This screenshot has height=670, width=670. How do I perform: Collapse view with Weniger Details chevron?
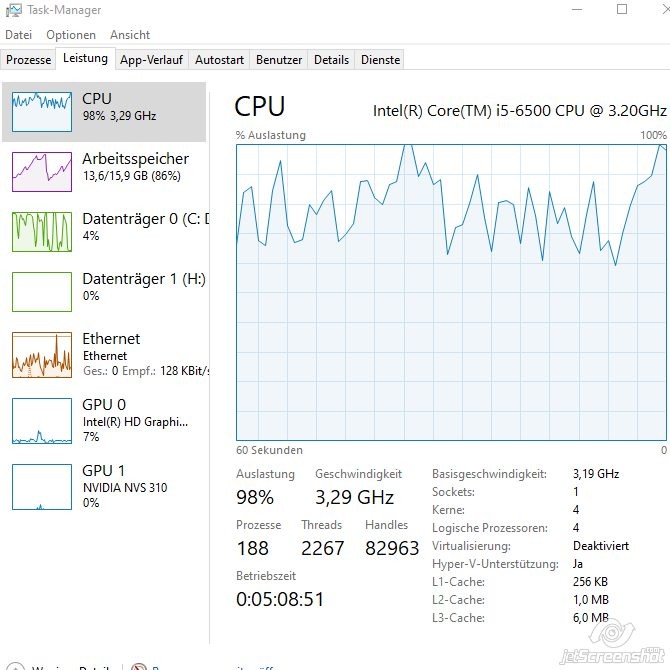tap(14, 668)
